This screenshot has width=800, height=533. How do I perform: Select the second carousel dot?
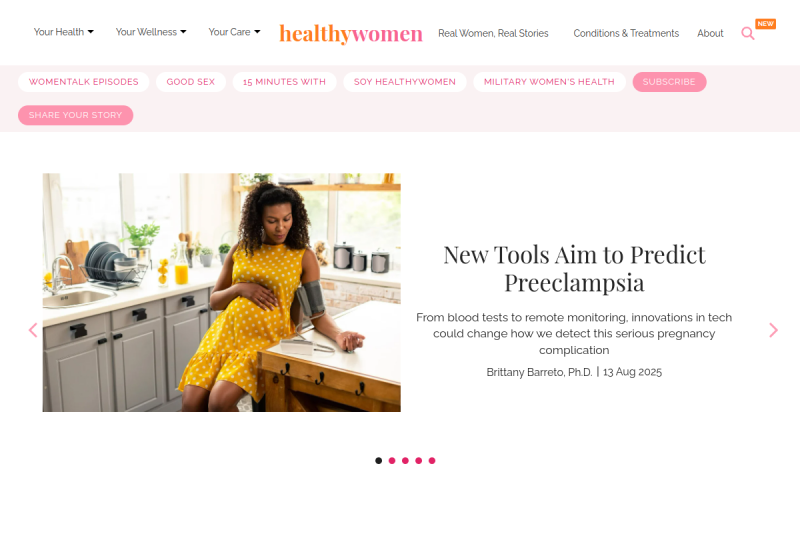392,461
